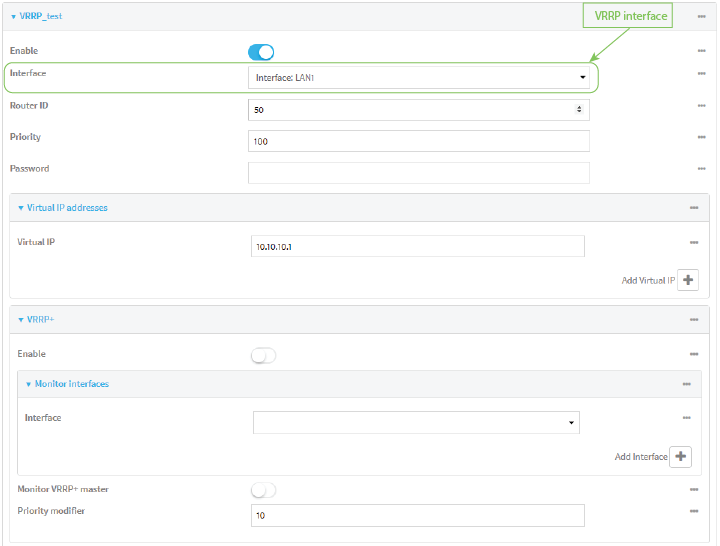
Task: Open ellipsis menu for Virtual IP addresses header
Action: click(693, 208)
